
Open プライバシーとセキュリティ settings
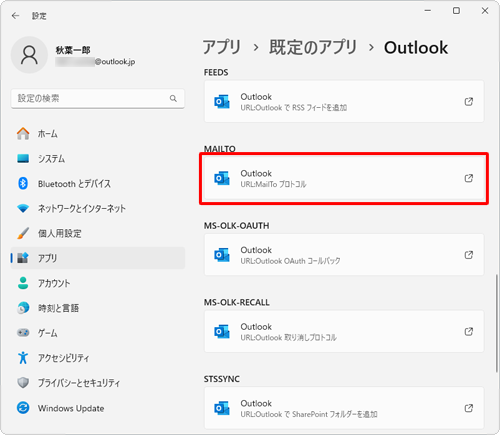pos(97,383)
